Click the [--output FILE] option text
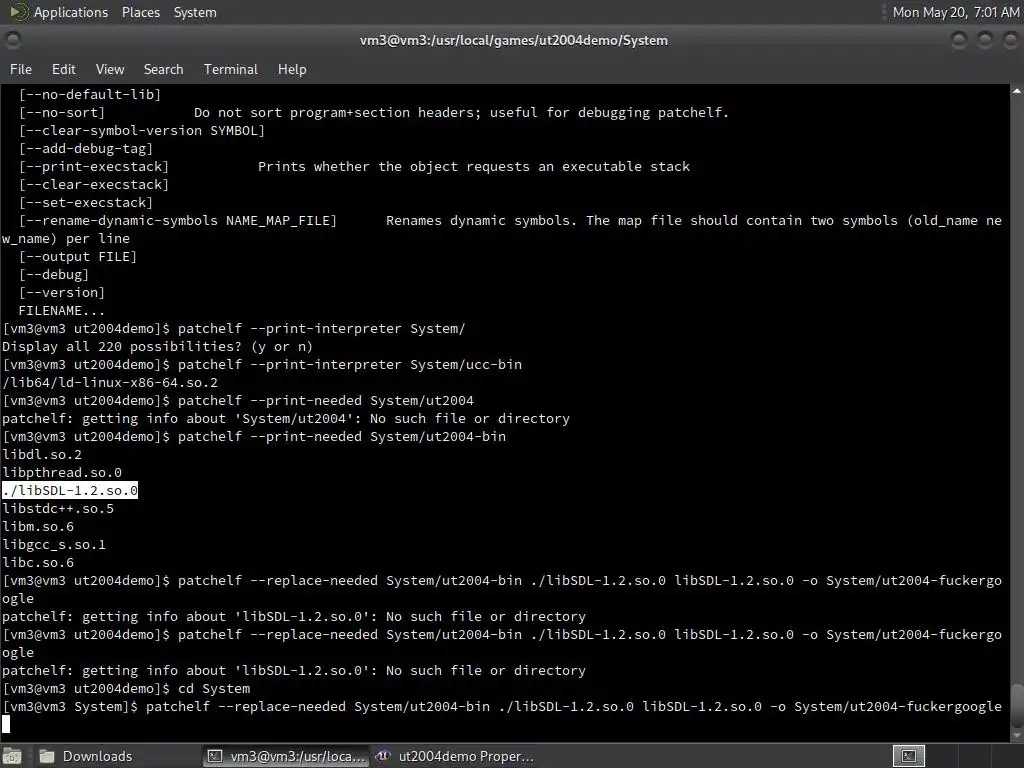The height and width of the screenshot is (768, 1024). tap(78, 257)
